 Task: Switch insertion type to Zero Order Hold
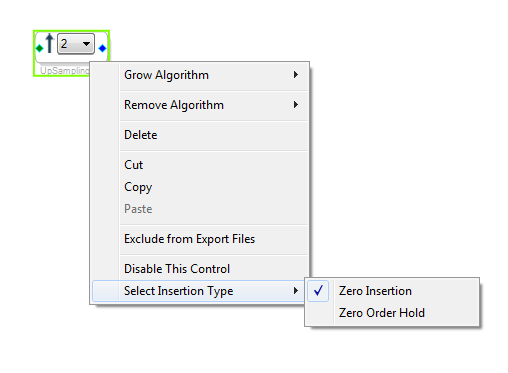pos(393,313)
